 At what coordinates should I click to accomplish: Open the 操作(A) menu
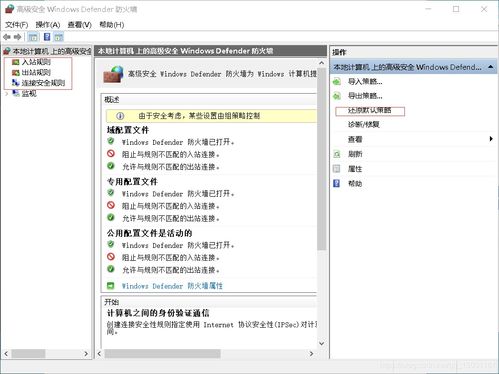pyautogui.click(x=48, y=25)
